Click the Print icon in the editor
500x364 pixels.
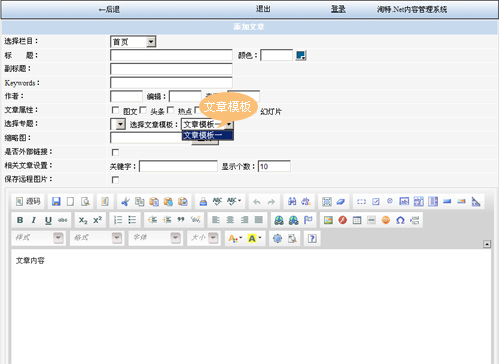coord(203,201)
